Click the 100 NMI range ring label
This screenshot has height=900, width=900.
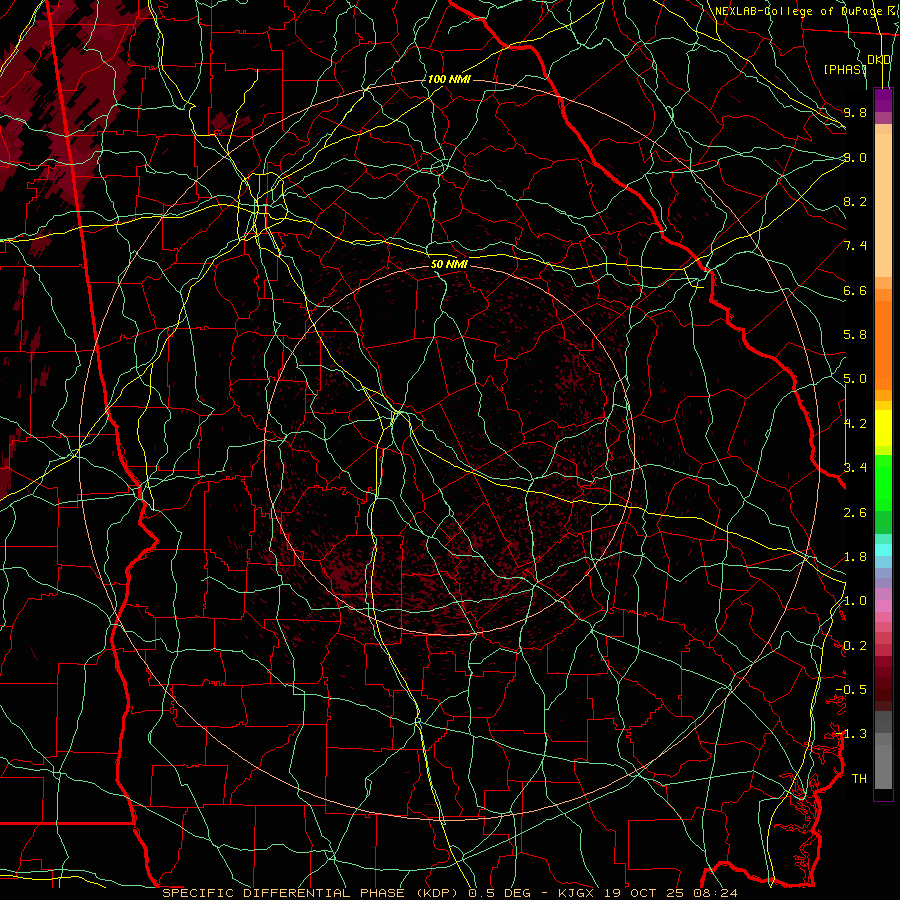point(449,79)
